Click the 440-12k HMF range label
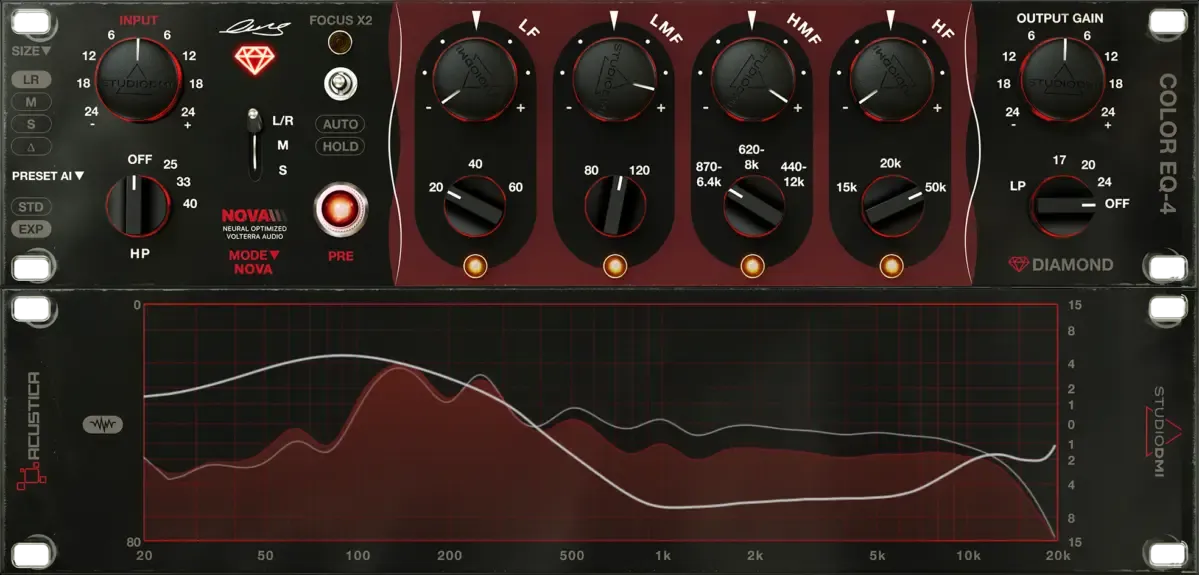 [794, 172]
